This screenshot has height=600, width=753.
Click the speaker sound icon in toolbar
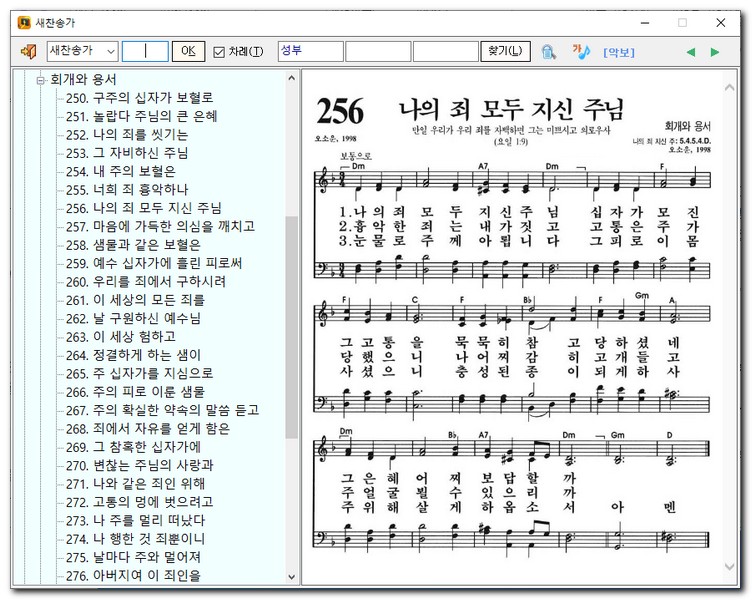point(28,51)
